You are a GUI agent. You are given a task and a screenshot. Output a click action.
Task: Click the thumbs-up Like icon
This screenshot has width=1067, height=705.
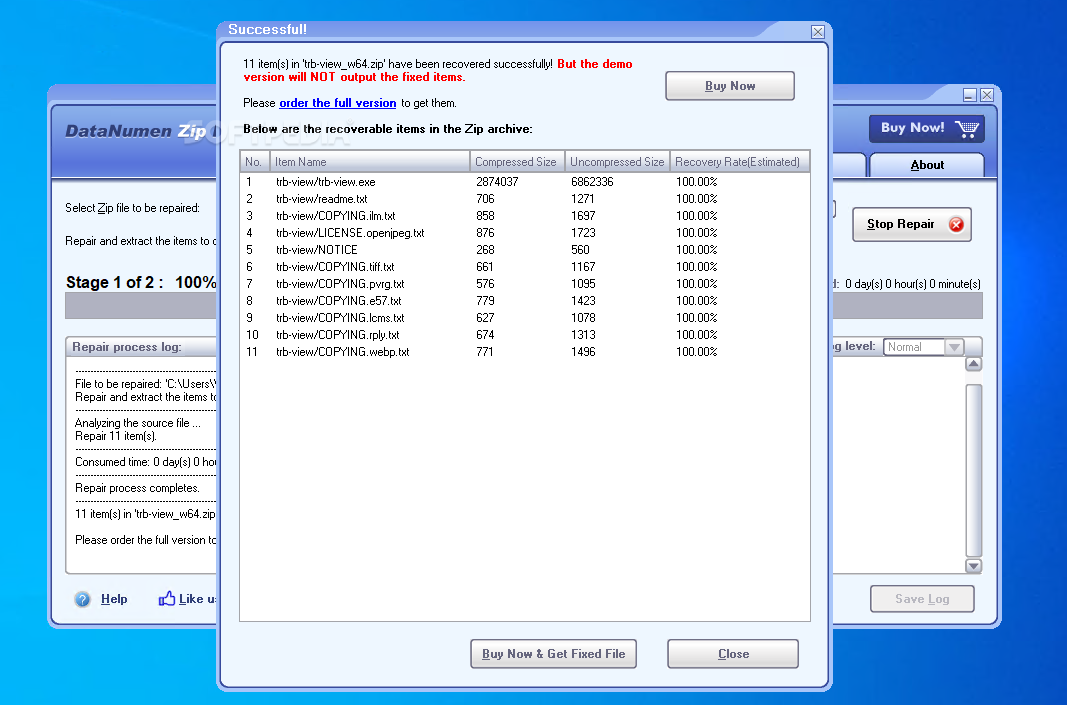point(167,599)
